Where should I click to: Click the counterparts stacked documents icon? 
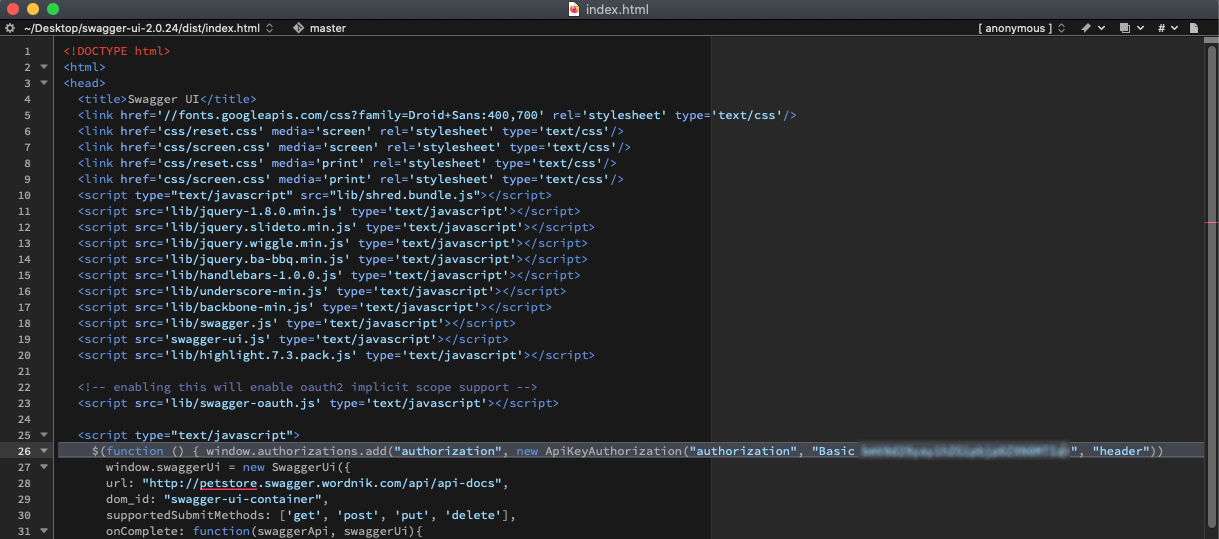coord(1125,28)
